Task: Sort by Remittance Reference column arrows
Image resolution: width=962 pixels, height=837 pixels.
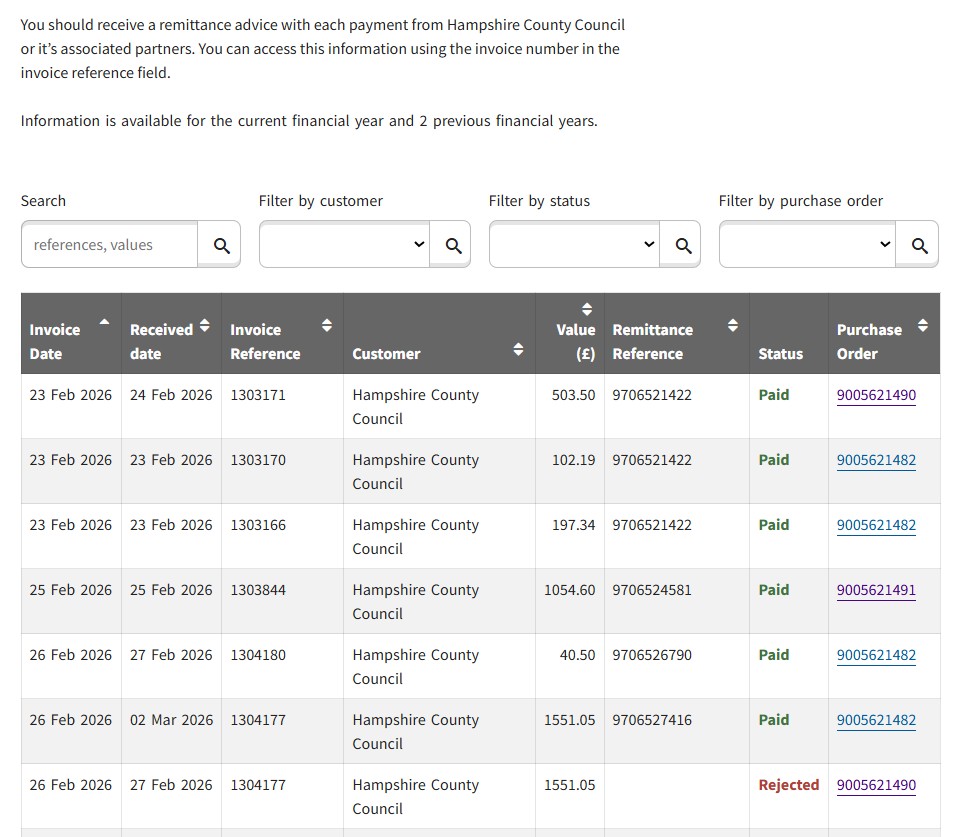Action: (x=733, y=325)
